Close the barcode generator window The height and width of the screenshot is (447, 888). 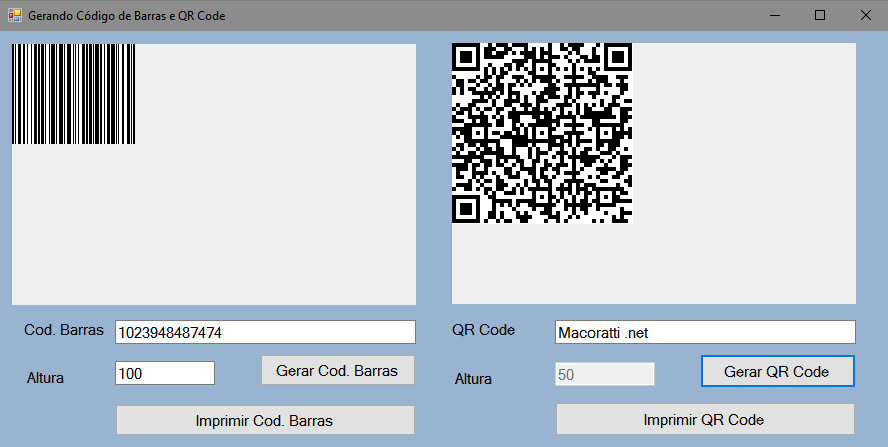coord(865,15)
